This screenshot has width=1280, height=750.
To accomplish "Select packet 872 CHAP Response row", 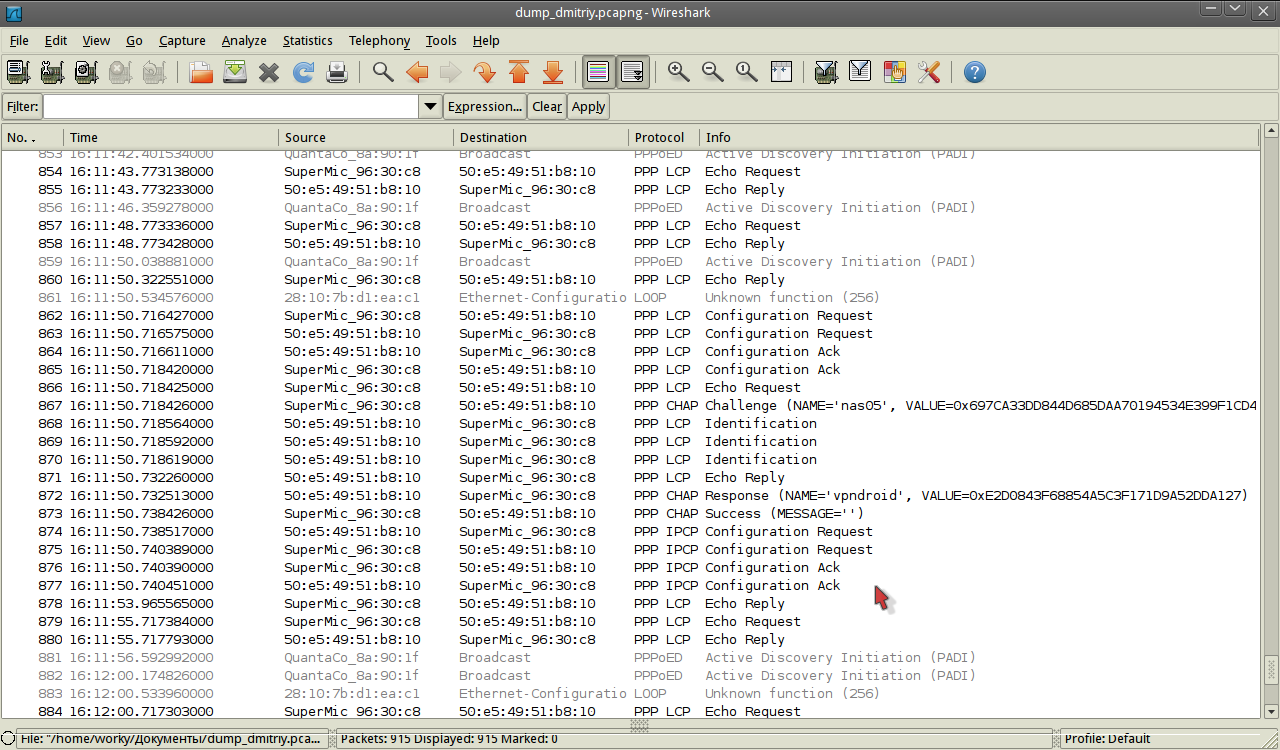I will point(630,495).
